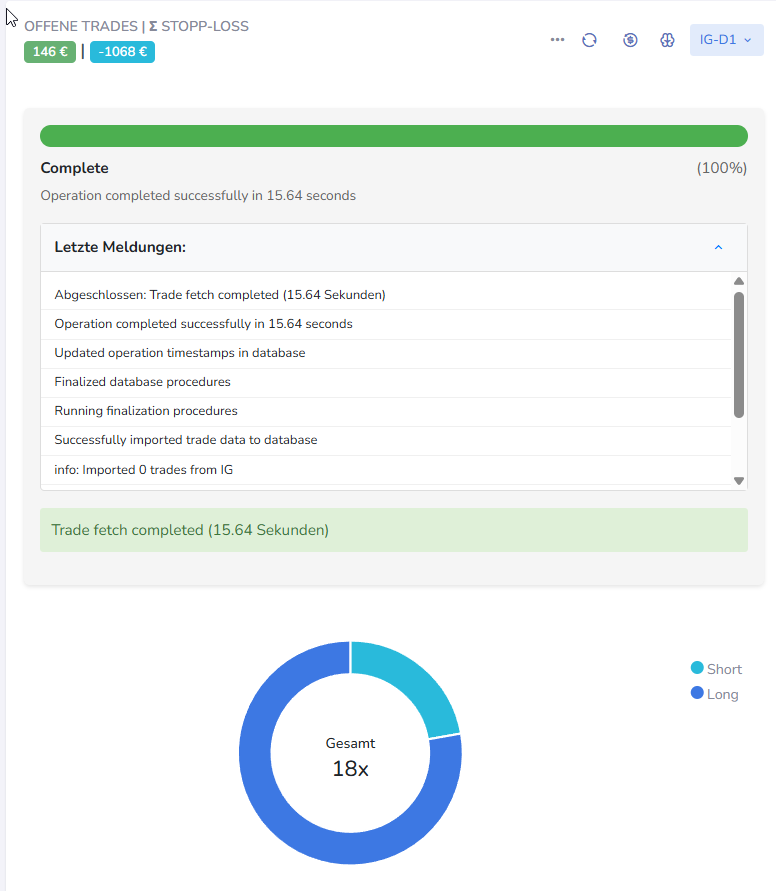Click the messages list scrollbar thumb
776x891 pixels.
coord(739,354)
